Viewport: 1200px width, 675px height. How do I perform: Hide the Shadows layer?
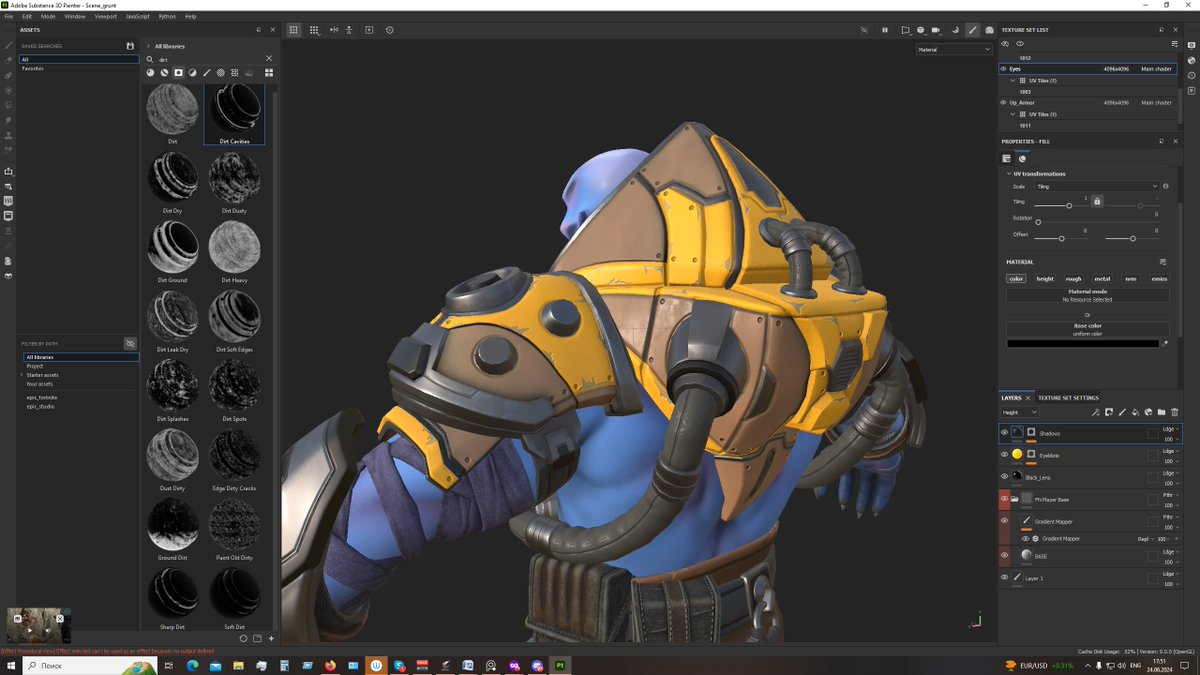pyautogui.click(x=1004, y=433)
